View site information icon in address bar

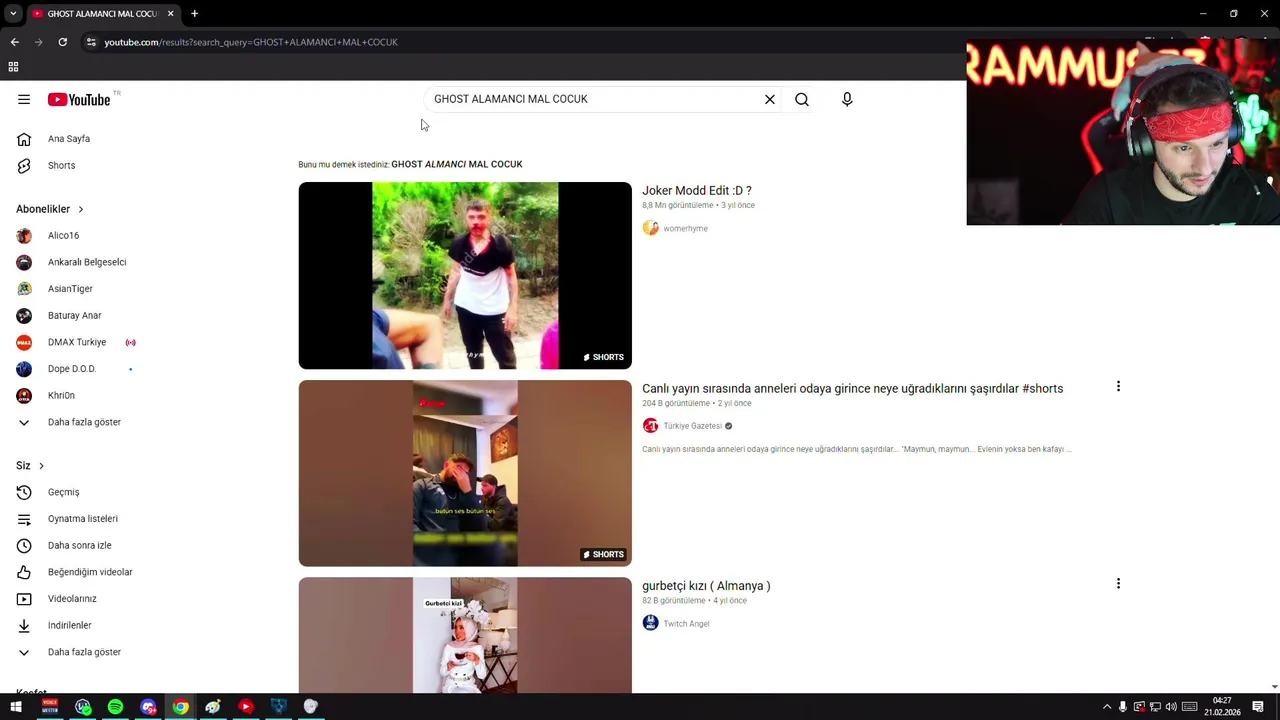click(x=91, y=42)
